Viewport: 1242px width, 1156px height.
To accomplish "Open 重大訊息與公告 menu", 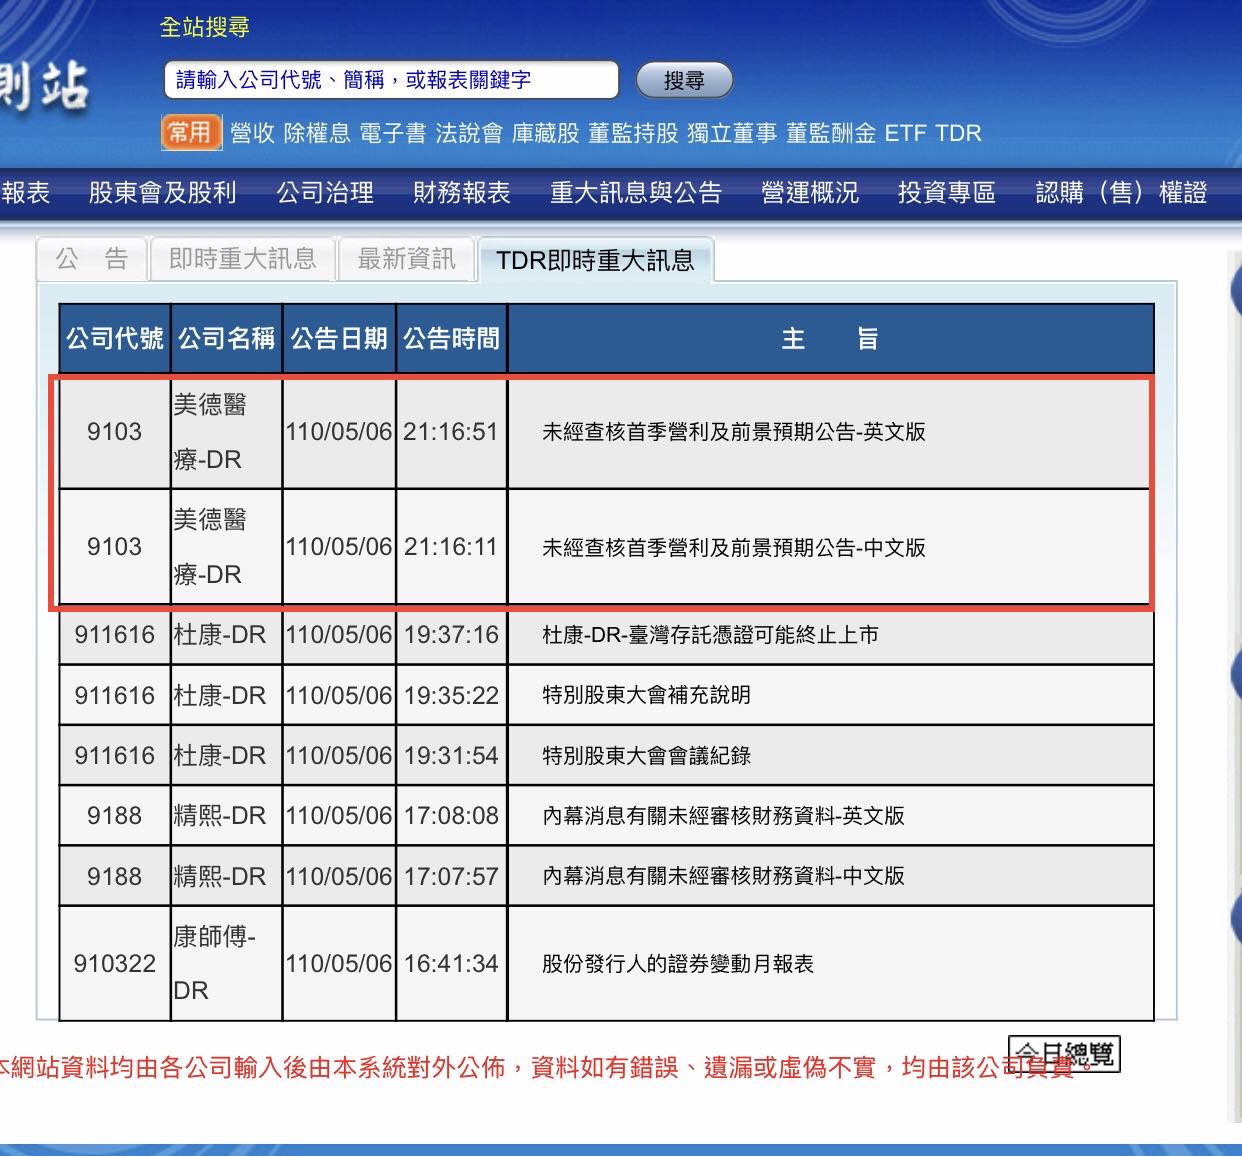I will coord(635,193).
